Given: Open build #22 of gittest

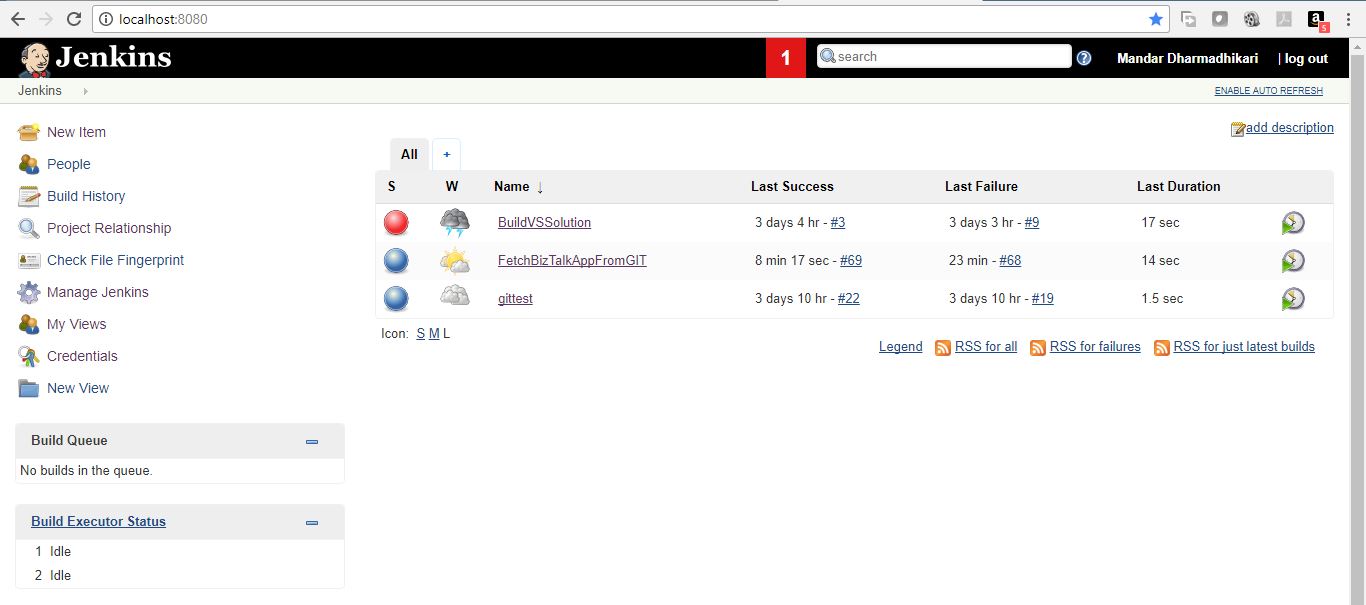Looking at the screenshot, I should click(x=849, y=298).
